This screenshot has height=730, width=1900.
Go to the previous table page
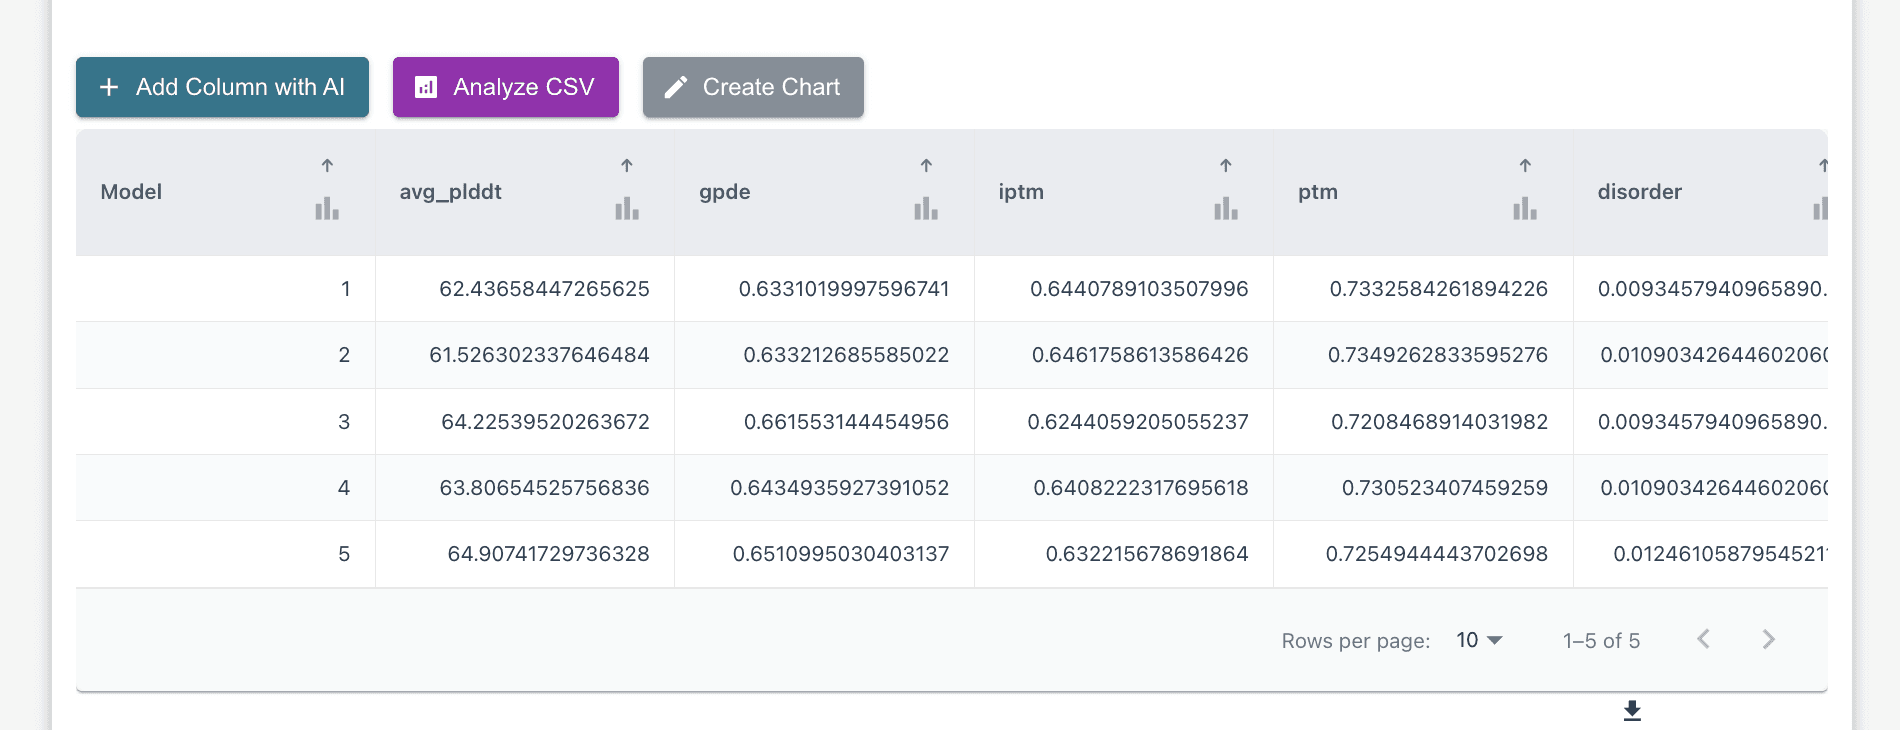1704,640
